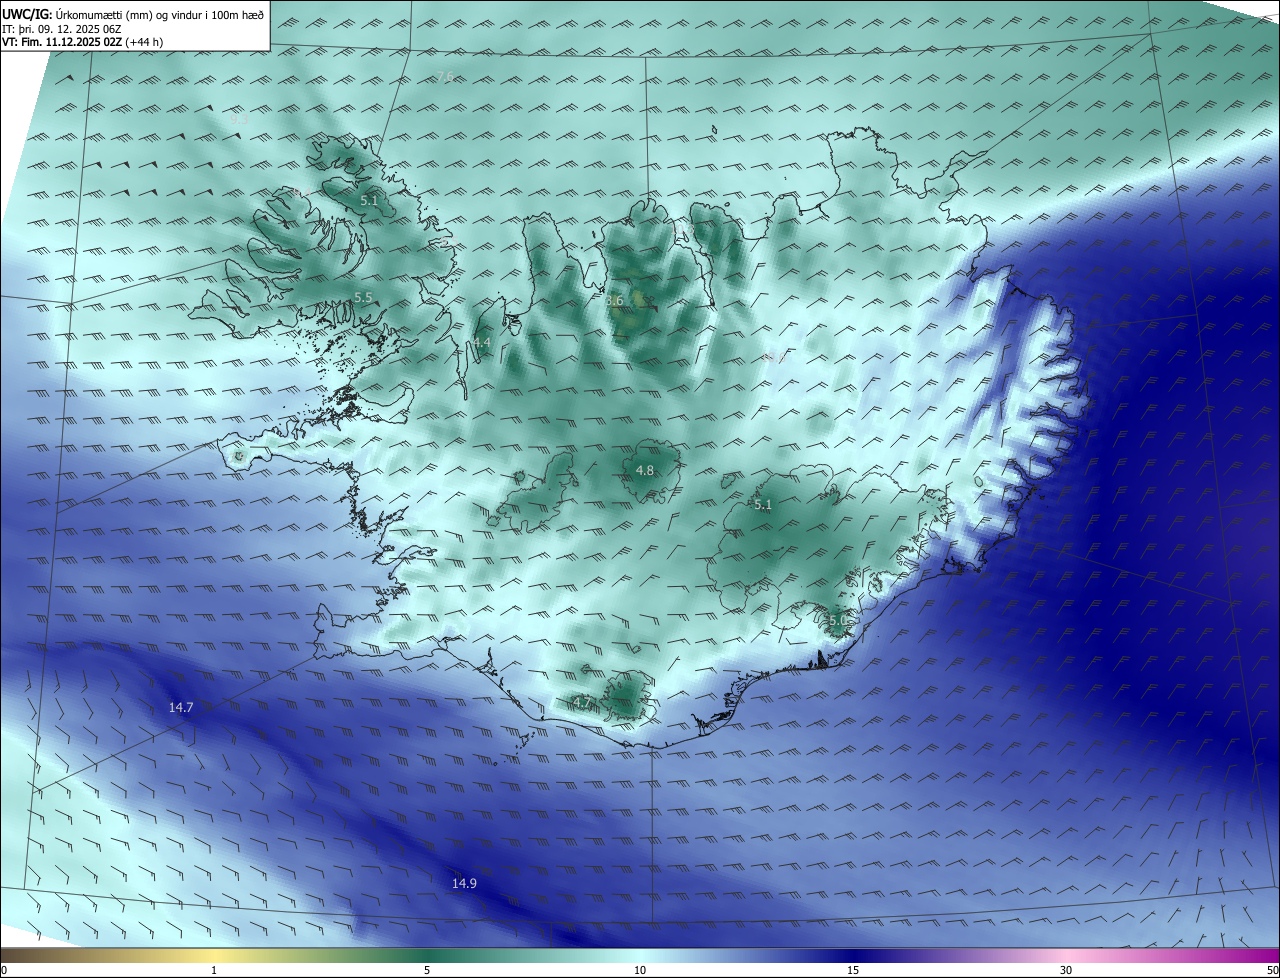Viewport: 1280px width, 978px height.
Task: Click the 15 tick on the color scale
Action: [853, 970]
